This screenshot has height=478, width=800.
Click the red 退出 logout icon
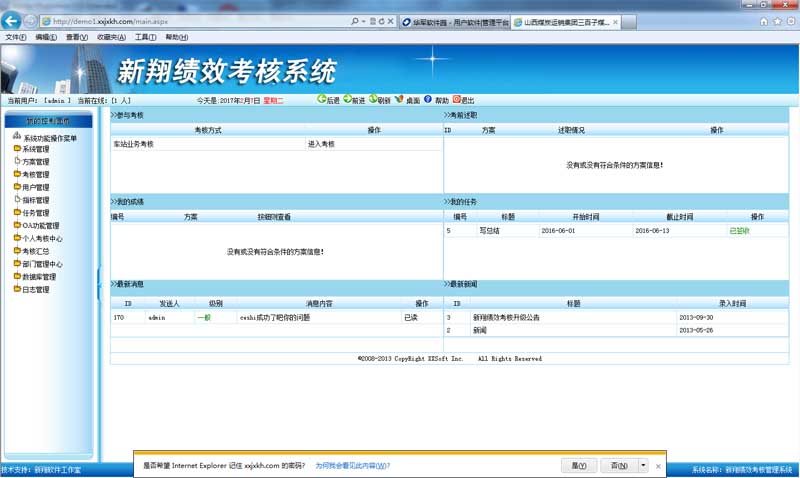tap(457, 100)
